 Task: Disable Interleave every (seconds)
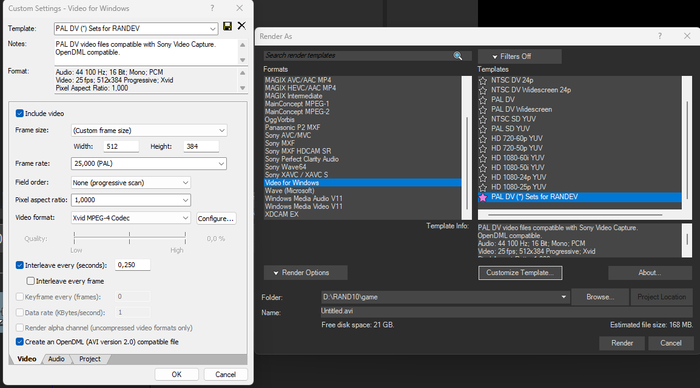(20, 265)
